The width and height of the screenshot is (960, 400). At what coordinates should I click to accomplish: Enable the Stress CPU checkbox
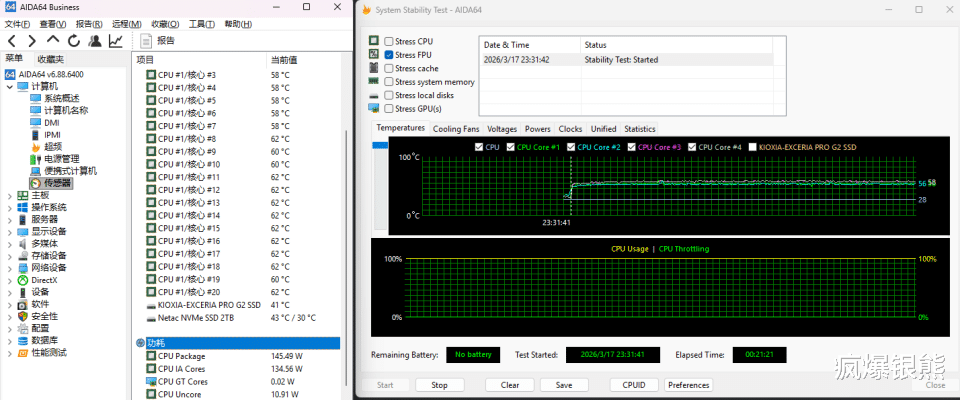[x=389, y=42]
